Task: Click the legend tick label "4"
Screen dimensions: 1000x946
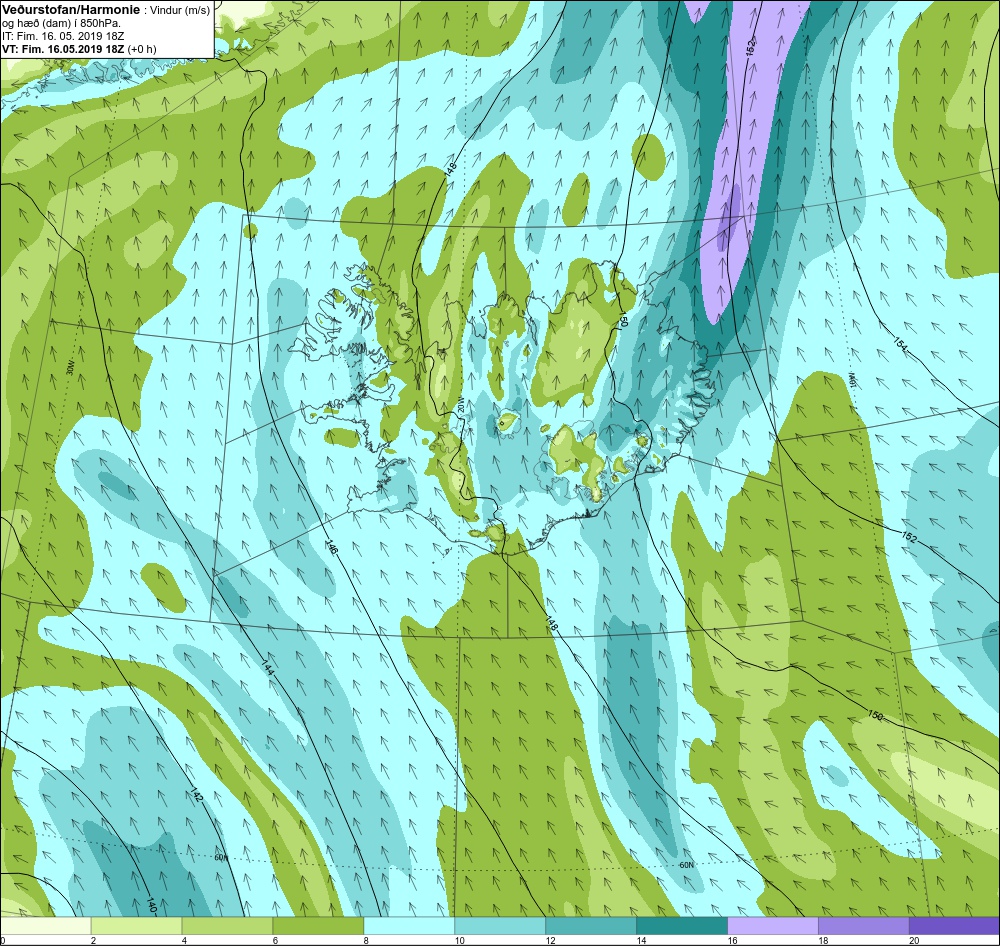Action: coord(184,940)
